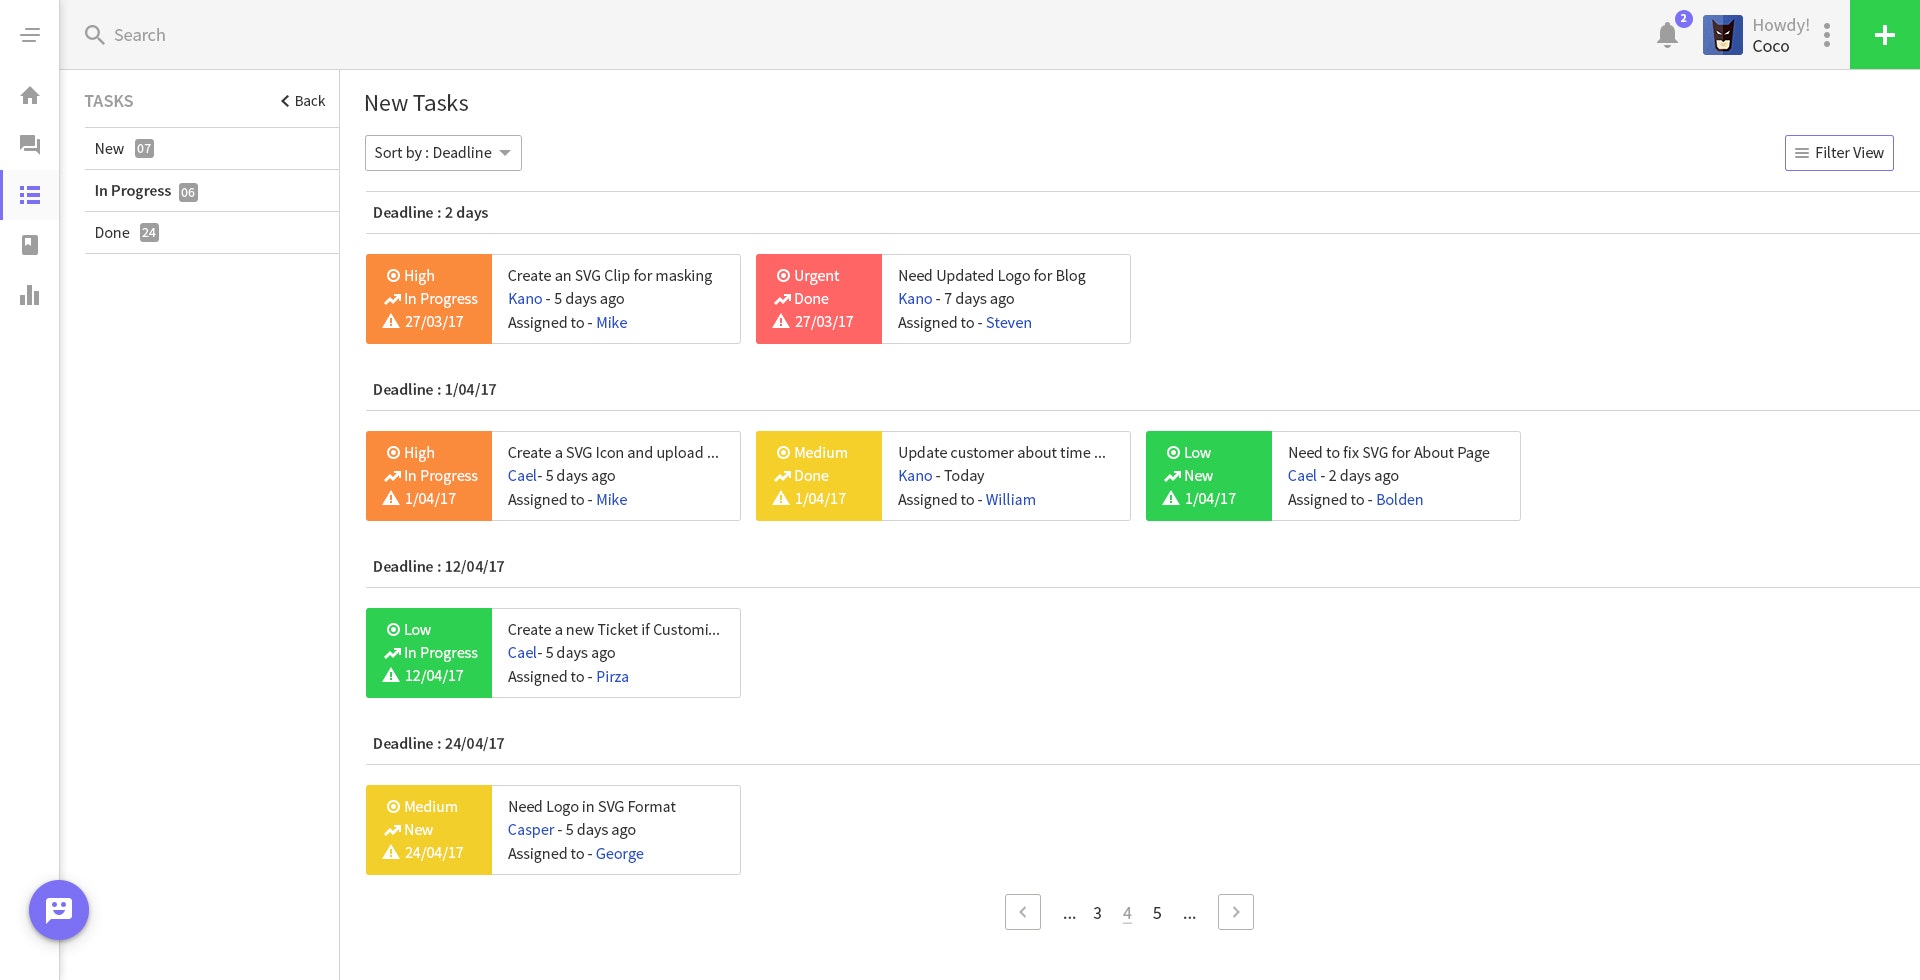
Task: Open task 'Need to fix SVG for About Page'
Action: click(1389, 453)
